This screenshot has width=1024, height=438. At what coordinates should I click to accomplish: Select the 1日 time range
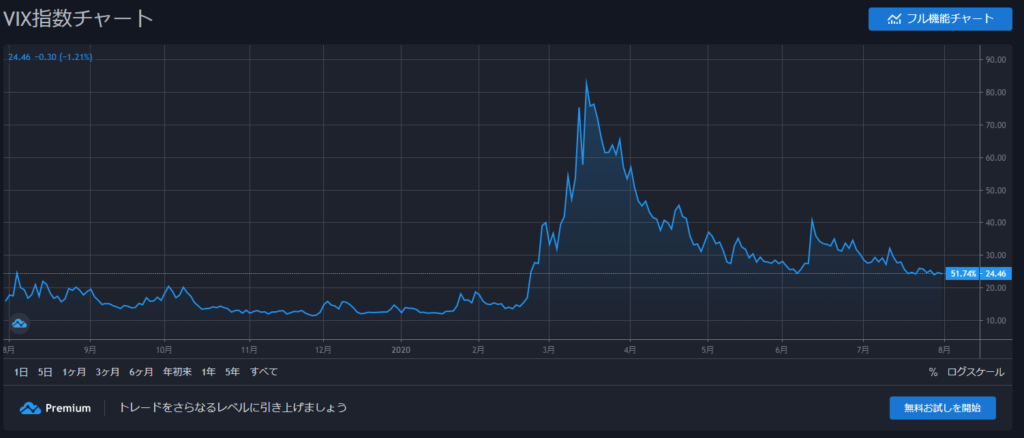pyautogui.click(x=21, y=372)
